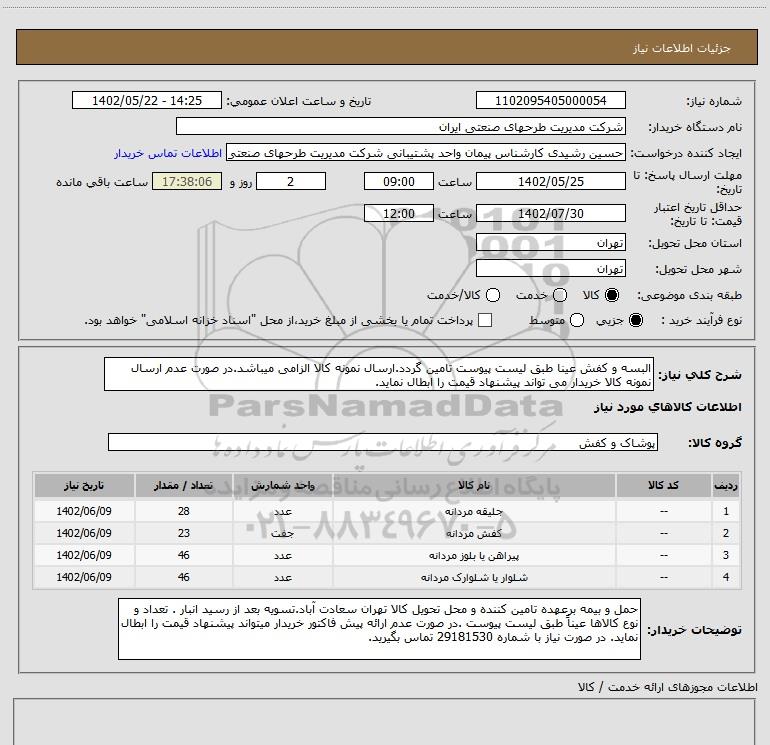Click the general need description text box
This screenshot has width=770, height=745.
[379, 375]
